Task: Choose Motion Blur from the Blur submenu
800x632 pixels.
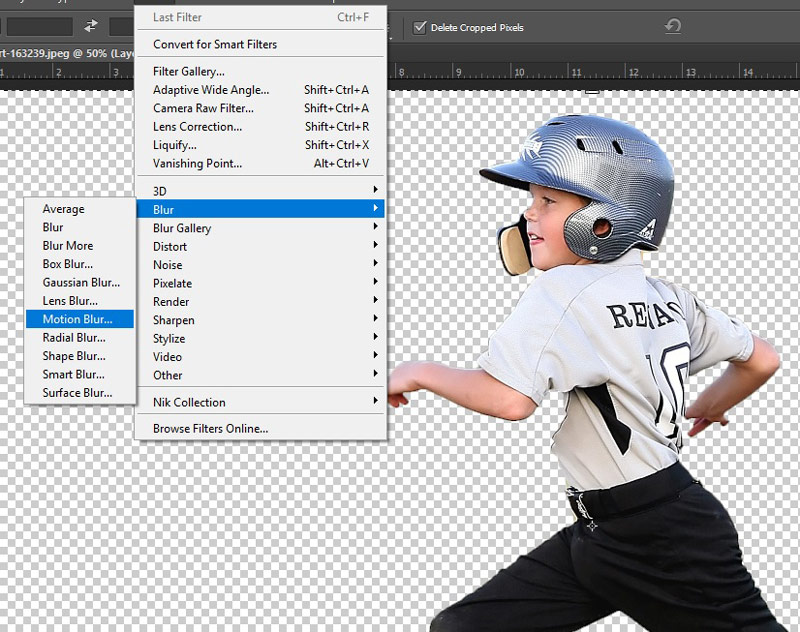Action: pyautogui.click(x=77, y=320)
